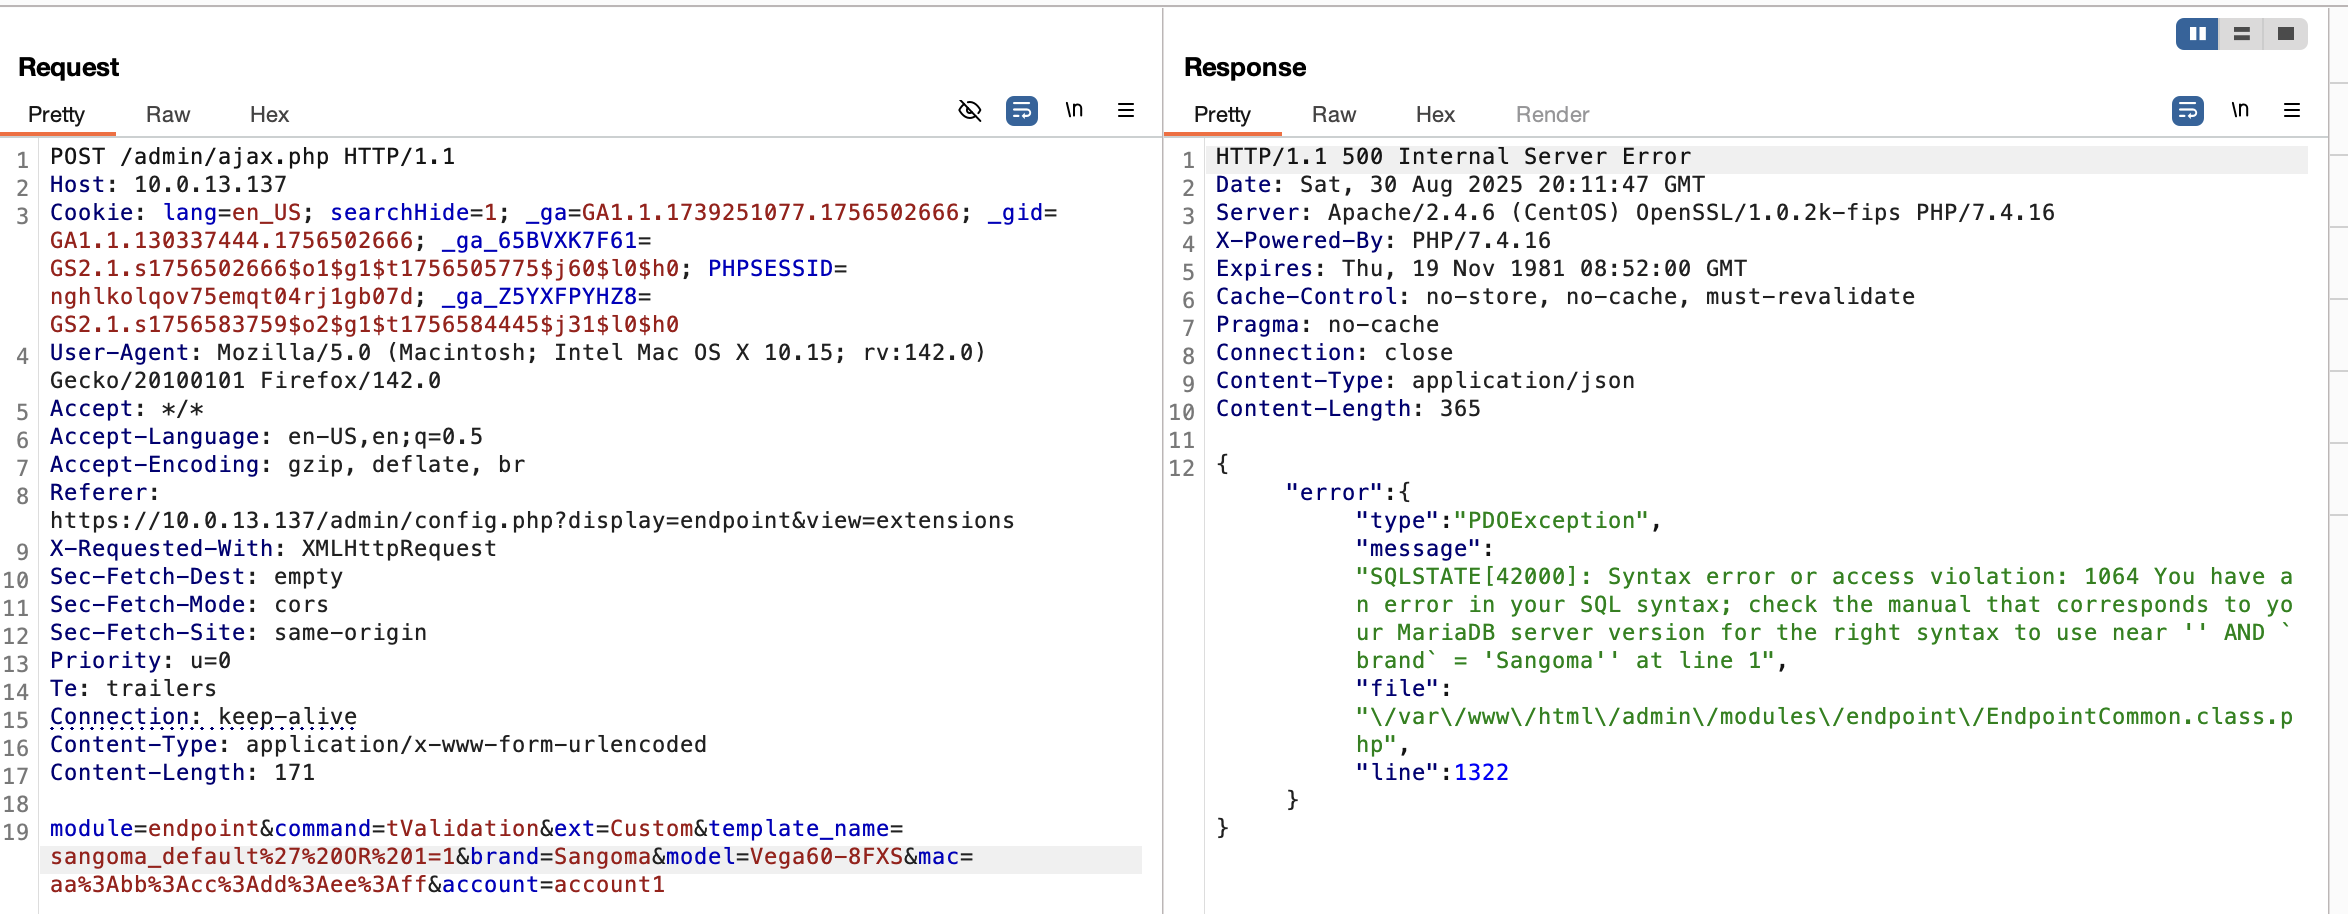Click inside the POST request line to edit it
2348x914 pixels.
[x=250, y=156]
